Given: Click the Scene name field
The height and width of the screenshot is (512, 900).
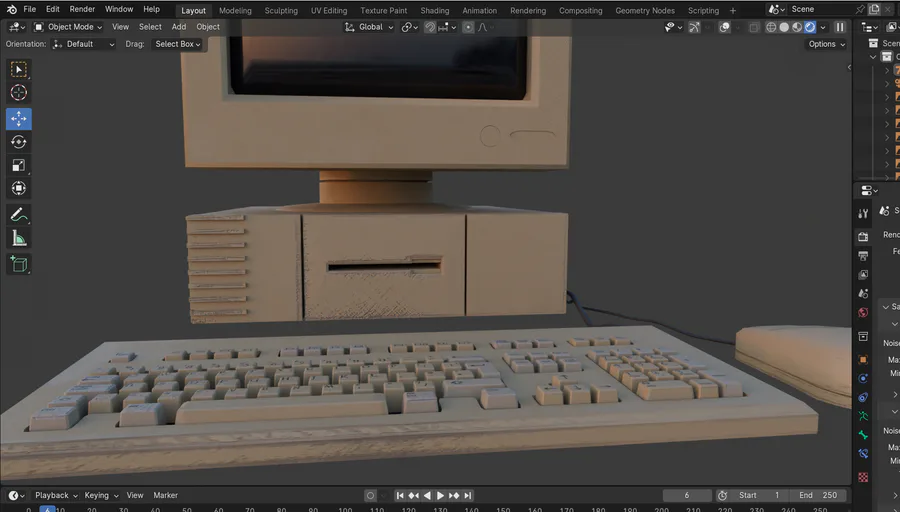Looking at the screenshot, I should [820, 9].
